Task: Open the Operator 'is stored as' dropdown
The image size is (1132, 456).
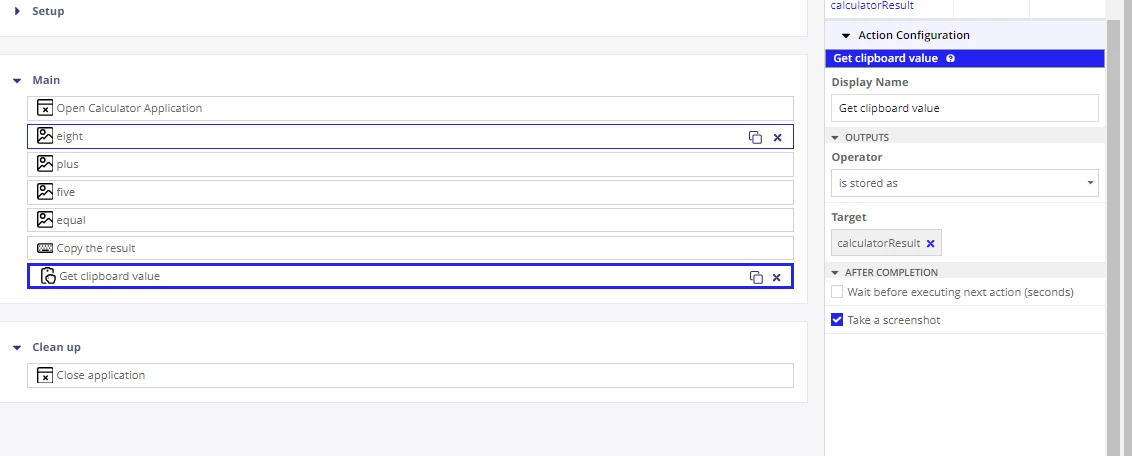Action: pos(965,183)
